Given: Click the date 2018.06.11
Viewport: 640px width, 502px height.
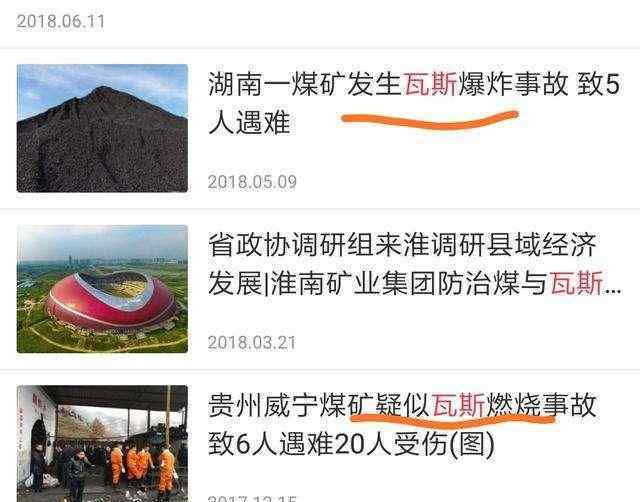Looking at the screenshot, I should tap(60, 21).
